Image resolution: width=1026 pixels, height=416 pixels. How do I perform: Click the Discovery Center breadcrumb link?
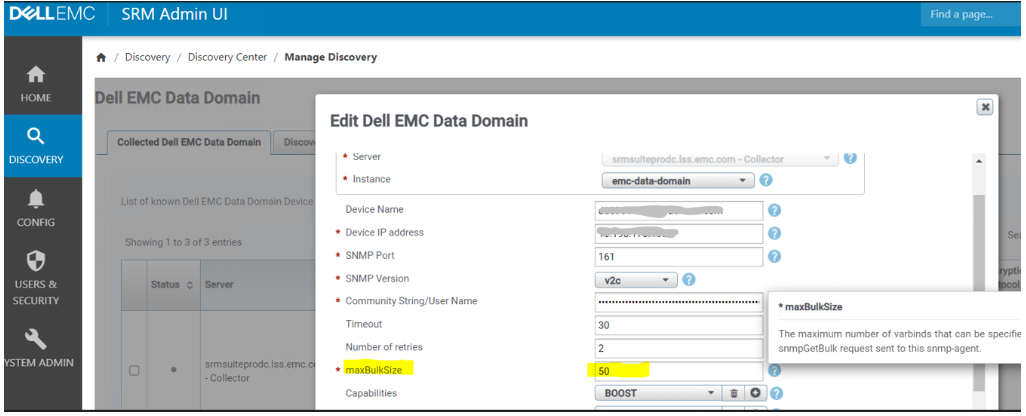point(227,57)
